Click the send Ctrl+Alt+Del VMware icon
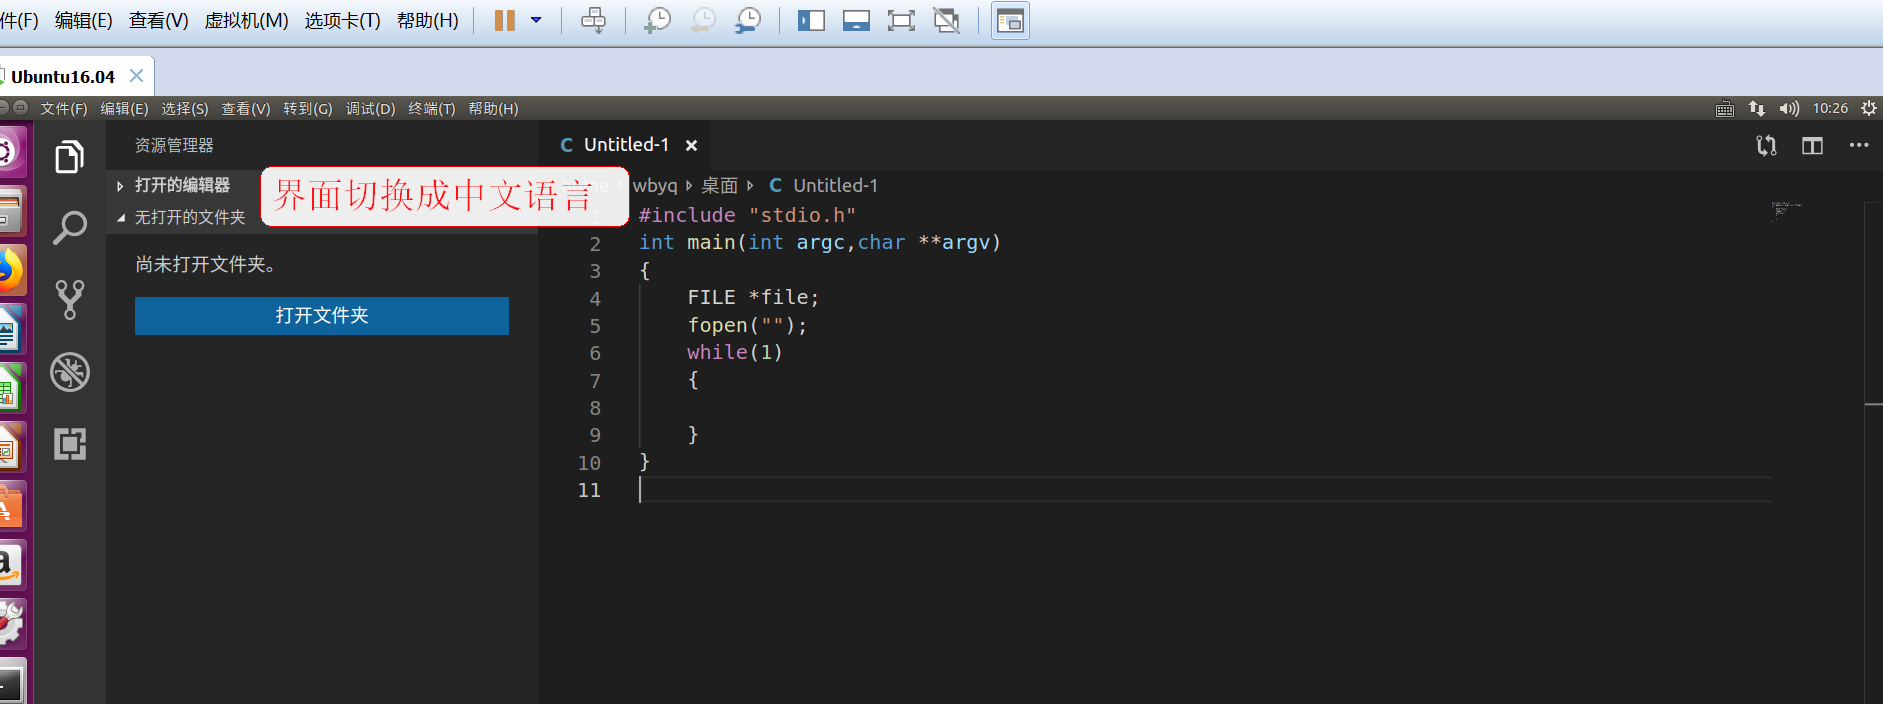 click(593, 20)
